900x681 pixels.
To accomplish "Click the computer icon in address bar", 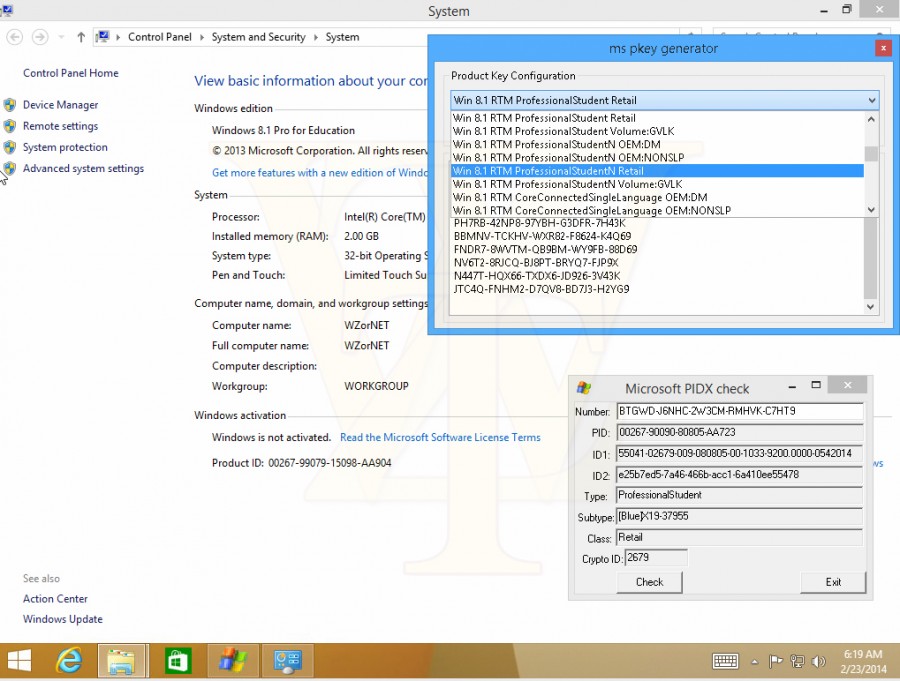I will (x=103, y=37).
